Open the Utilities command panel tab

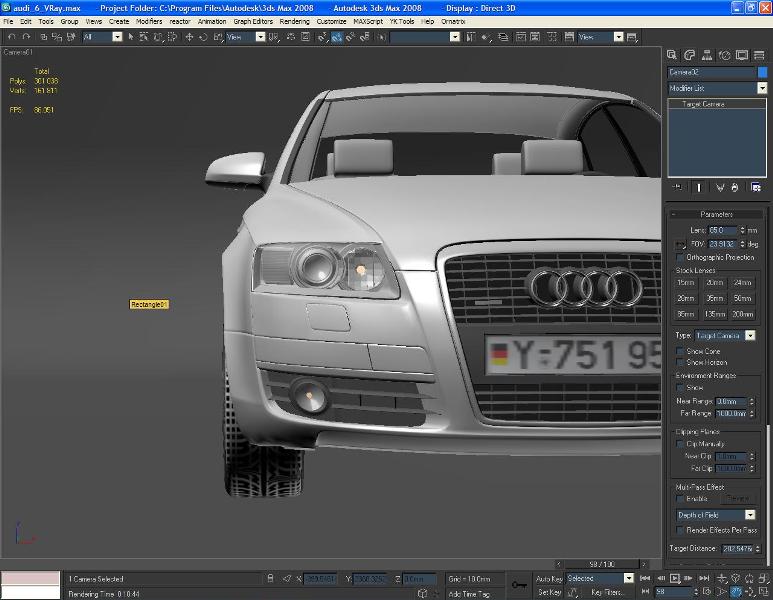758,55
